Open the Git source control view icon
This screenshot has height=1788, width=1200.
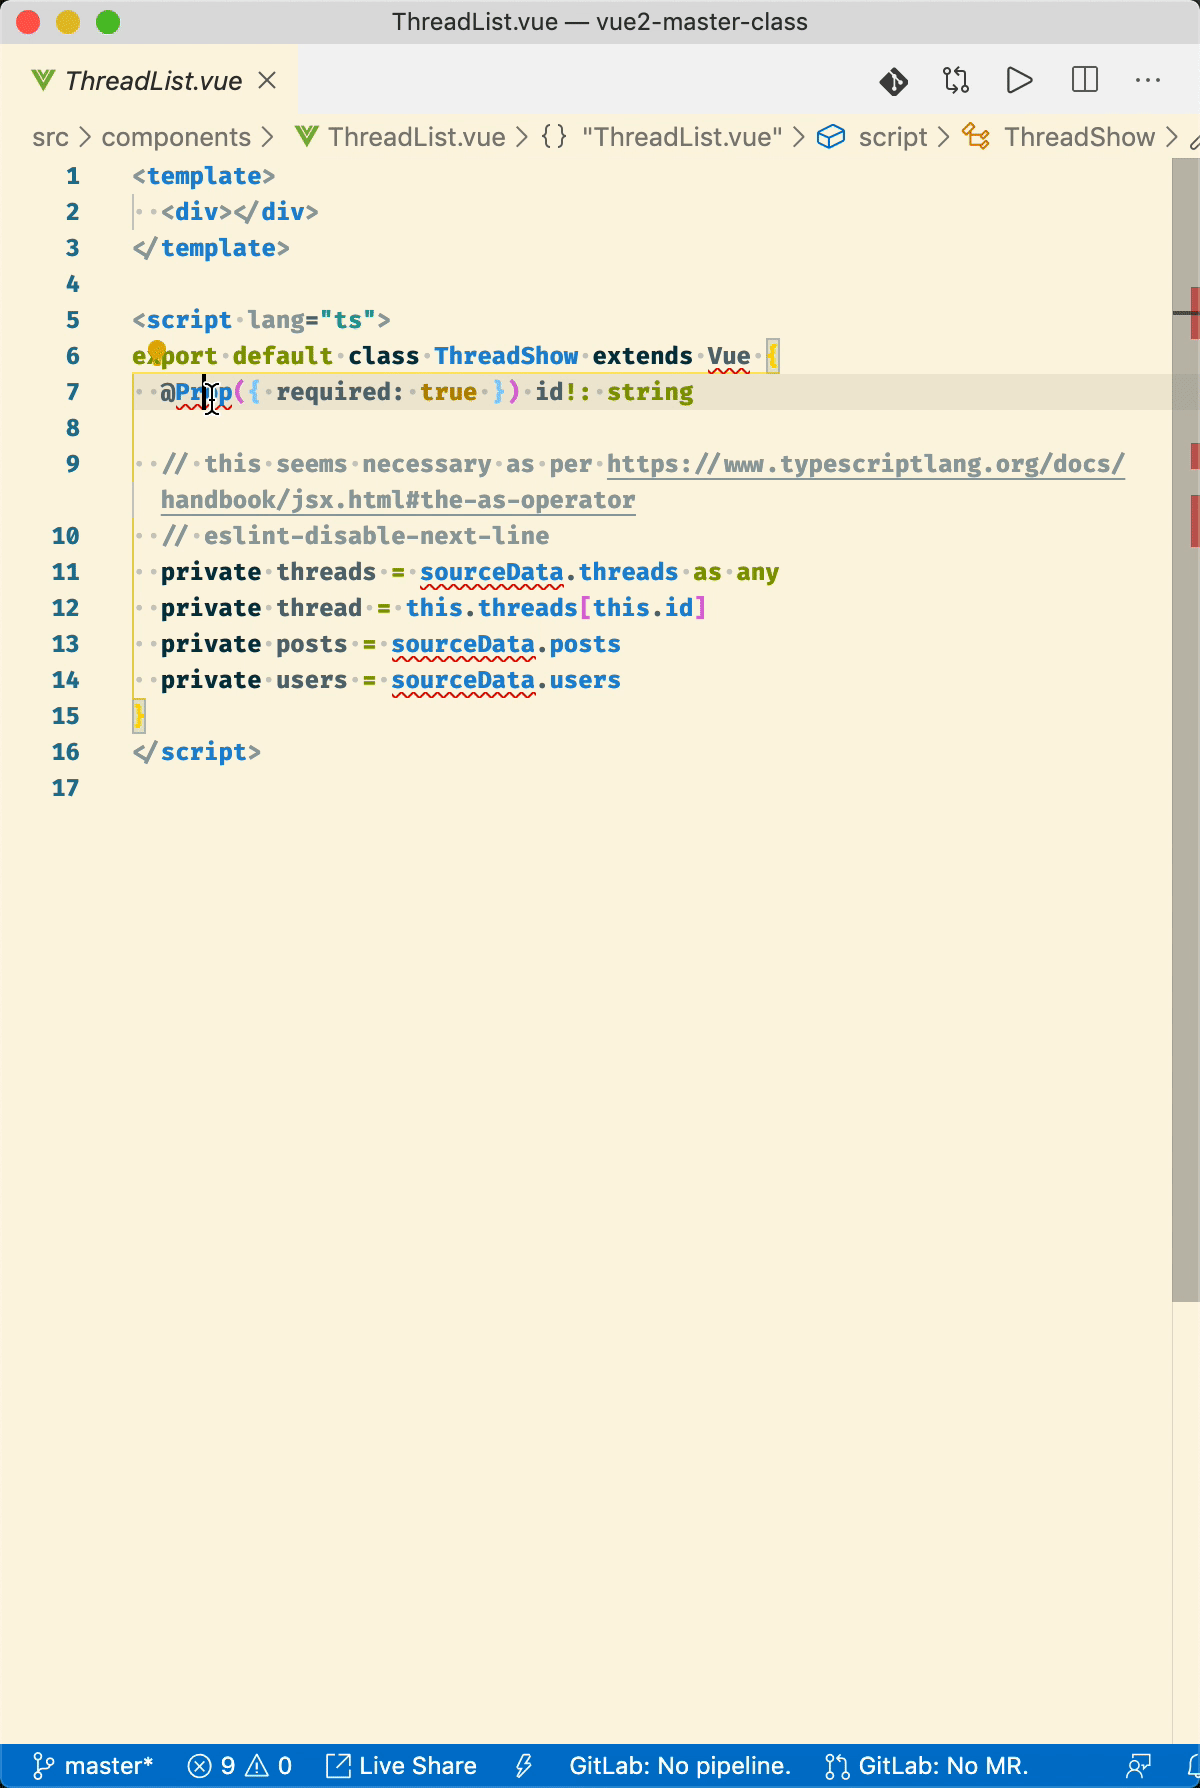pyautogui.click(x=893, y=81)
